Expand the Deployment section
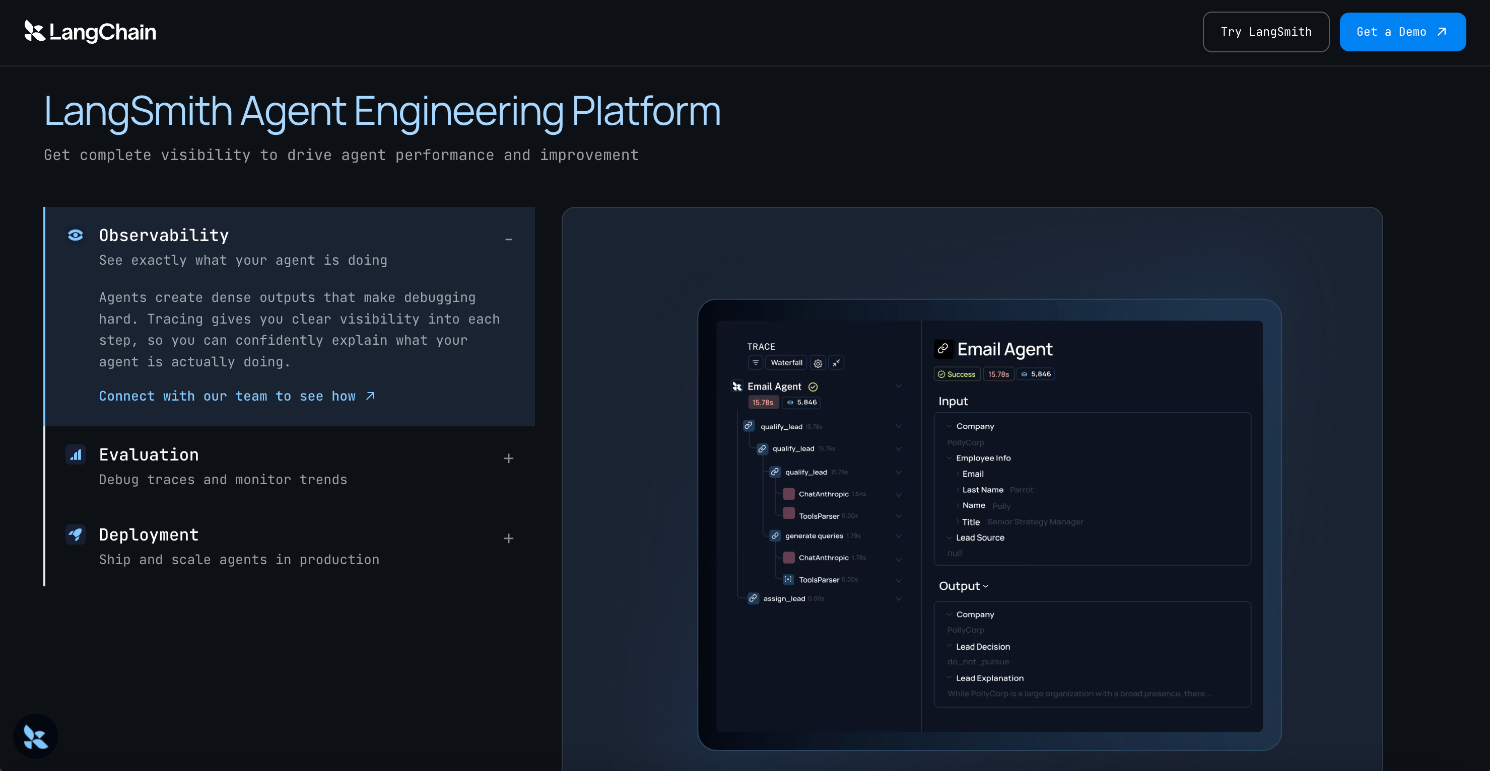This screenshot has width=1490, height=771. point(509,538)
